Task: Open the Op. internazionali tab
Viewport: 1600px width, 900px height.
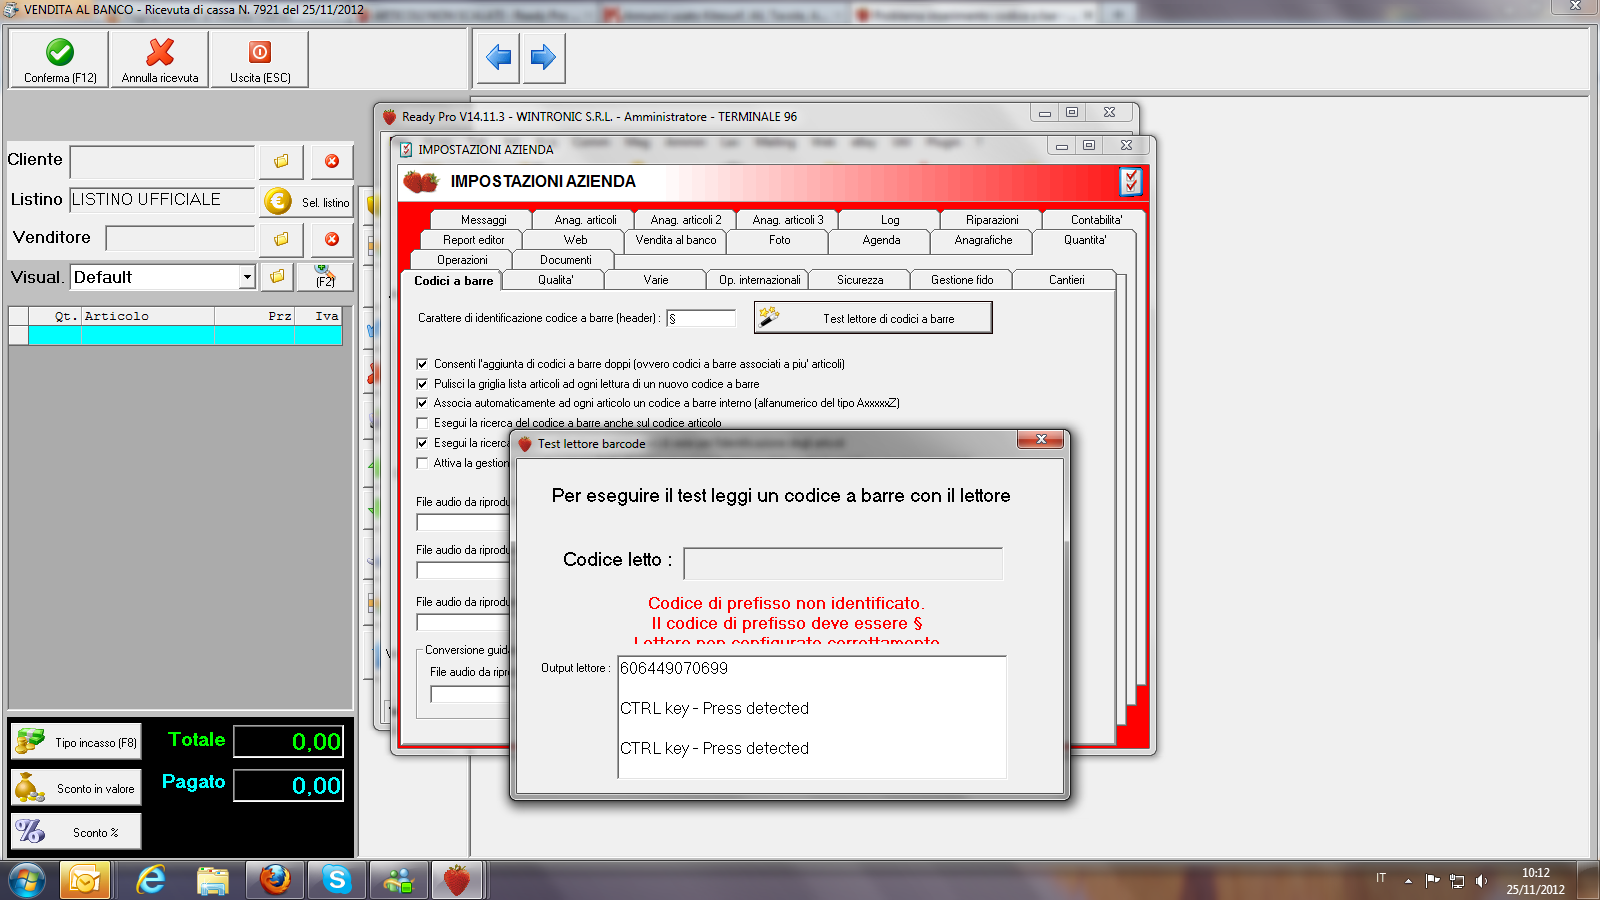Action: (x=760, y=280)
